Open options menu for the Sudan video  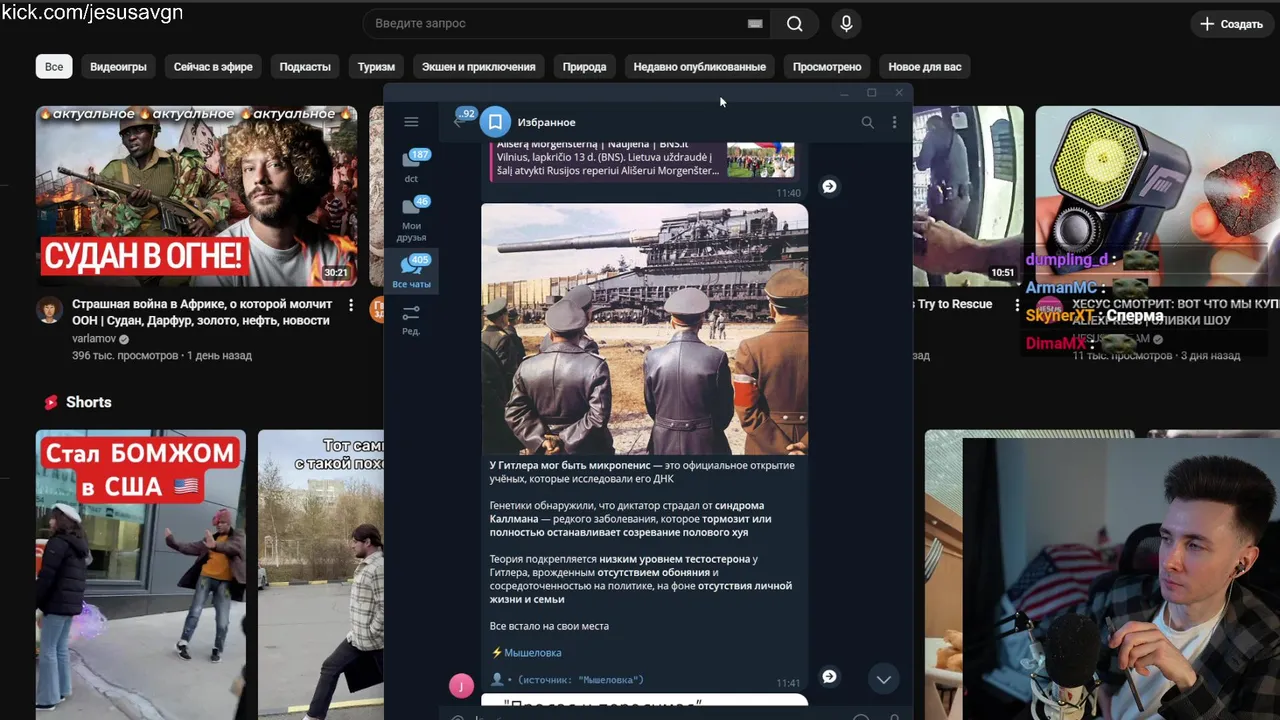(x=351, y=304)
